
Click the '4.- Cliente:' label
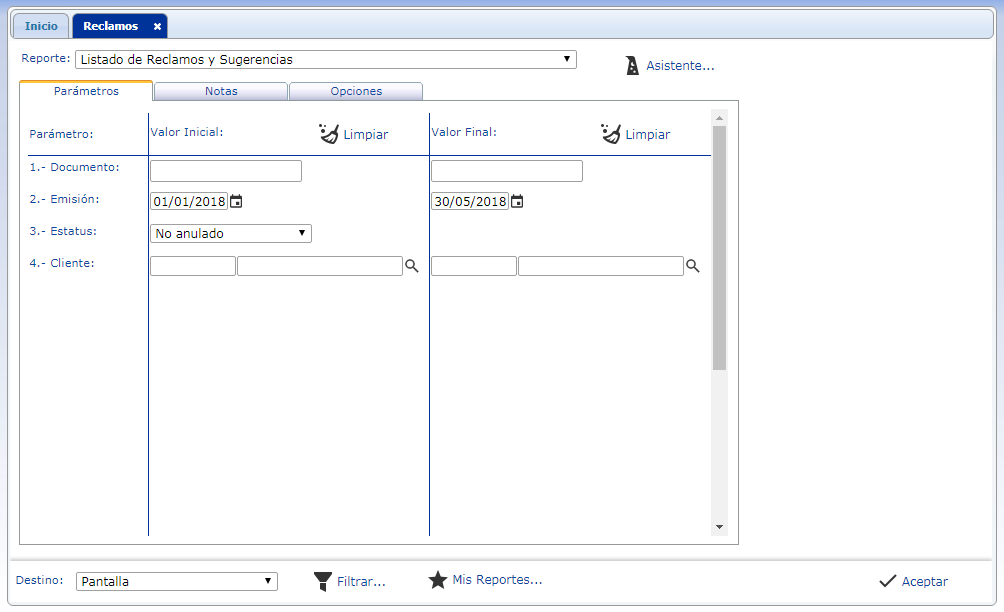62,263
